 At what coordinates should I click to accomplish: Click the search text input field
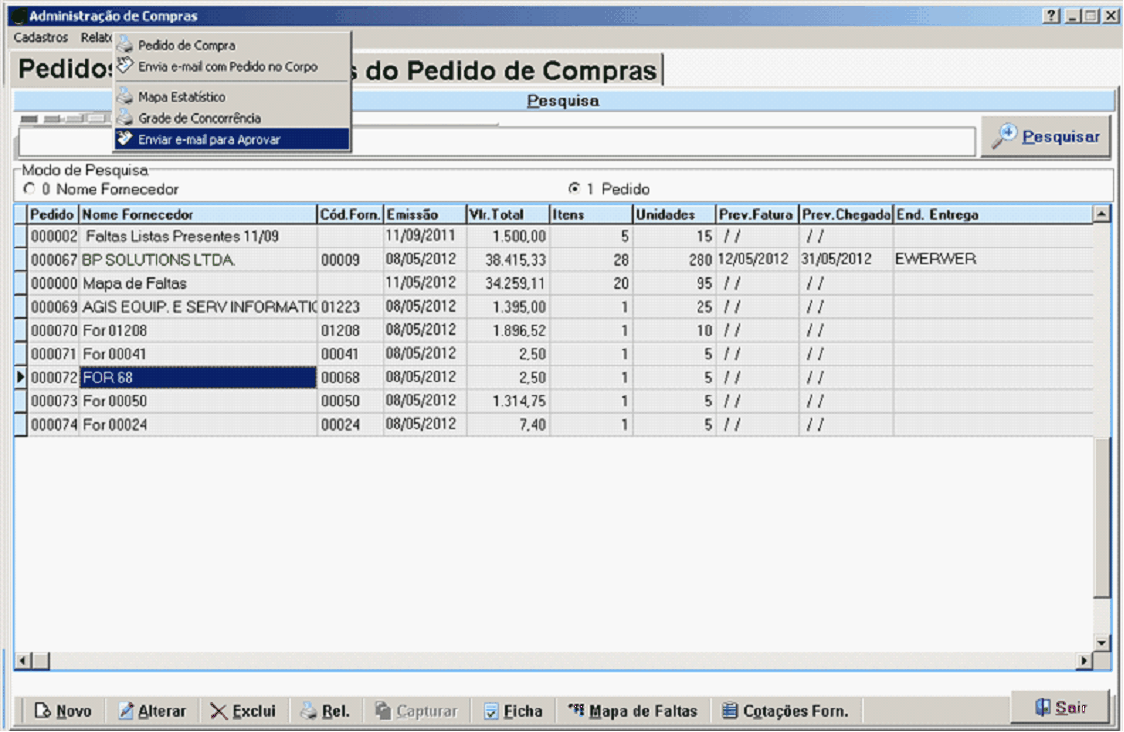497,142
